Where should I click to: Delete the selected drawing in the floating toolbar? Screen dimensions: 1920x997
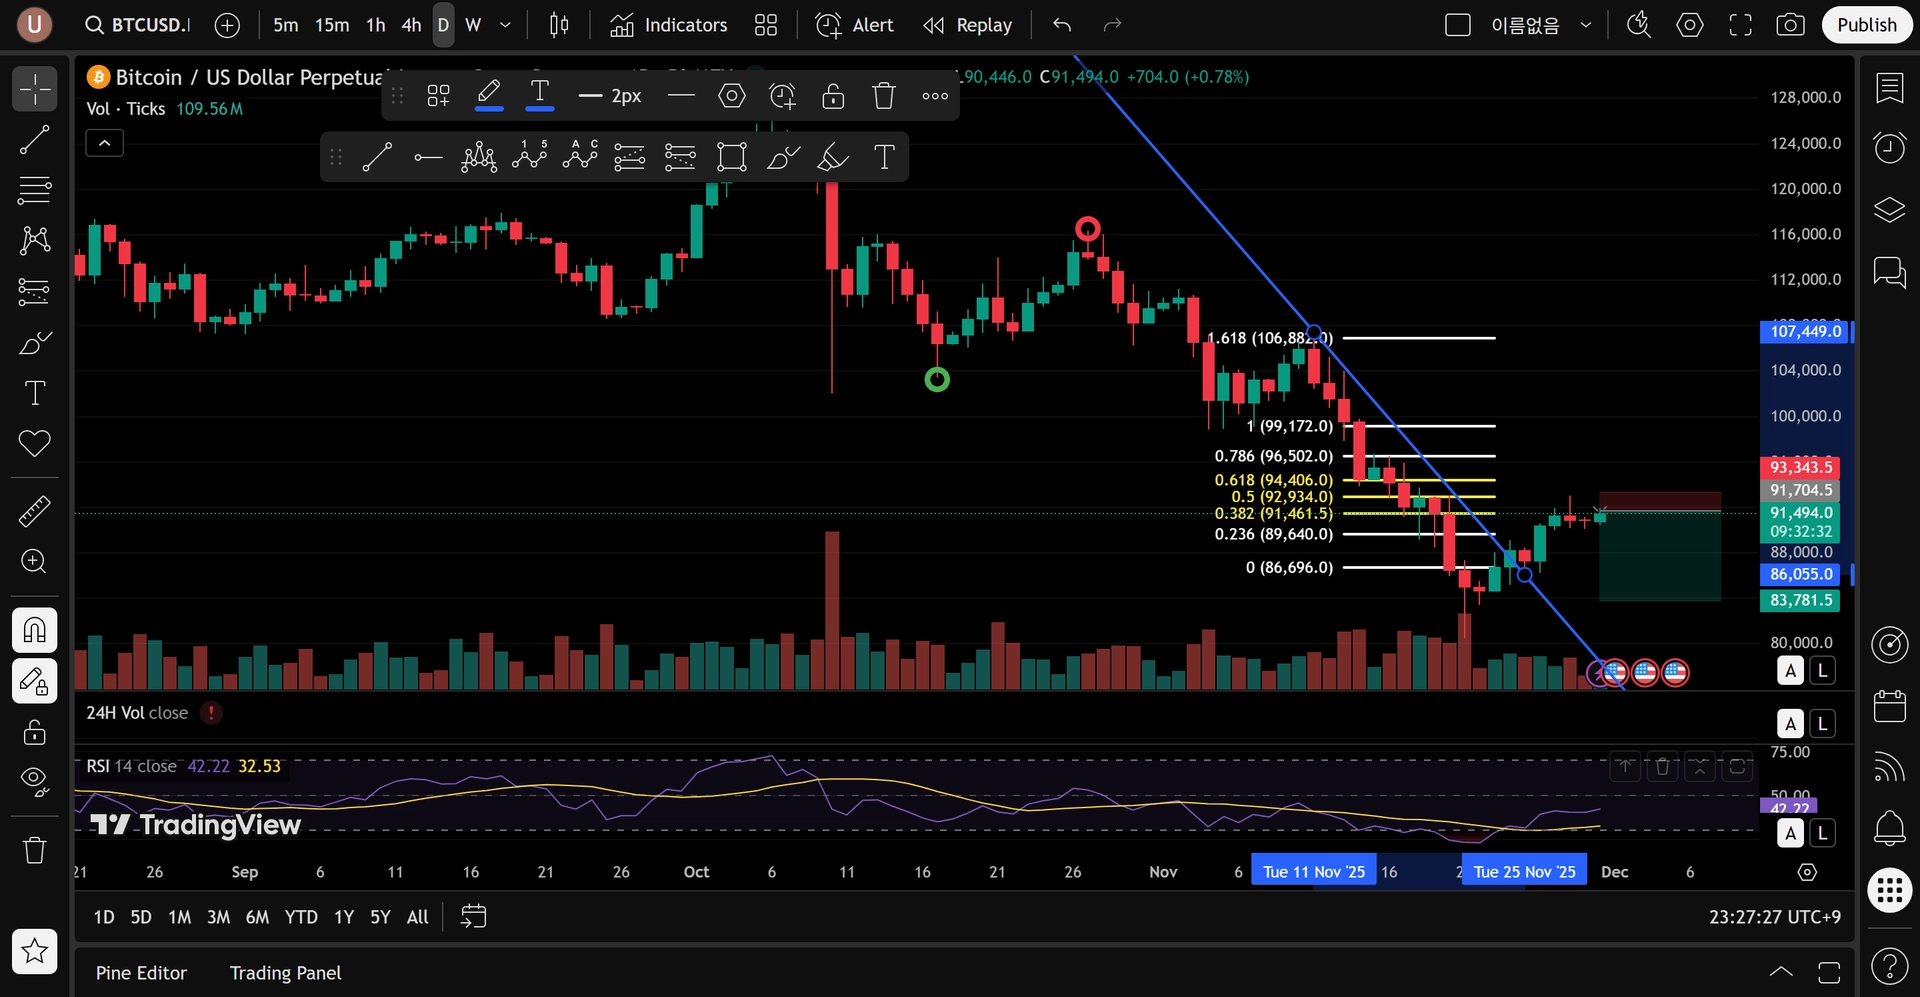click(884, 96)
